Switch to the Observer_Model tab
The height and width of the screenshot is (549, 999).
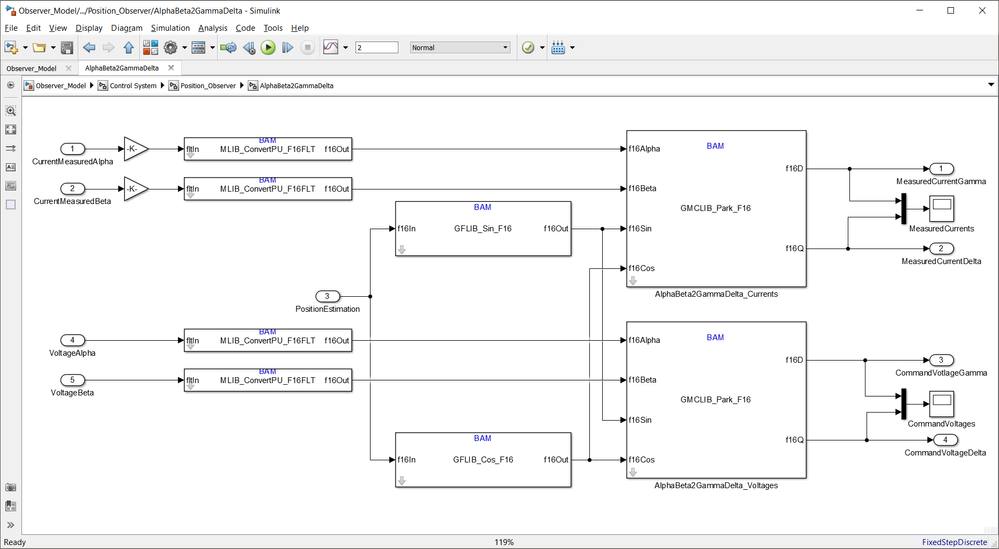[31, 68]
